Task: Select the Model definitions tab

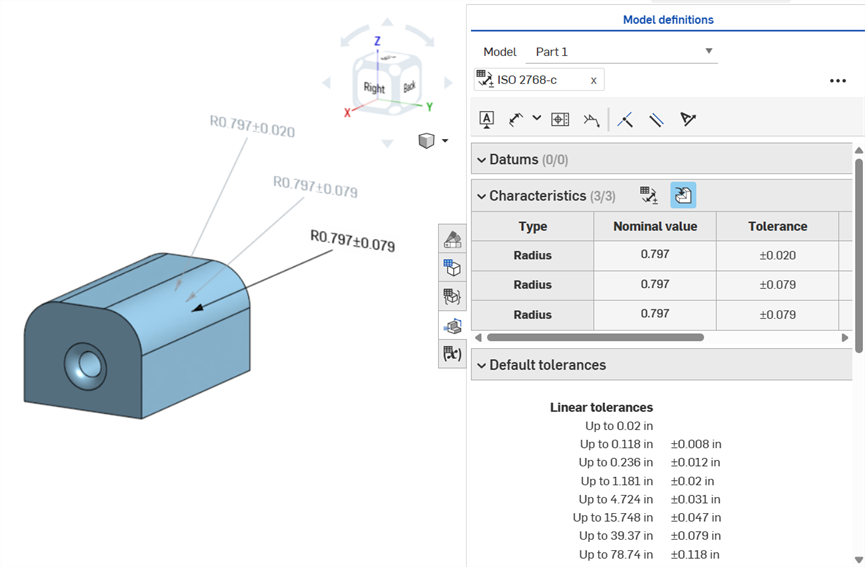Action: (x=668, y=20)
